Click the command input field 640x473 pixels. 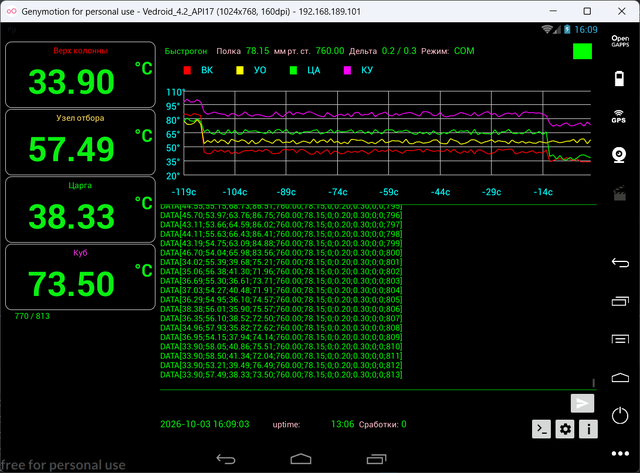click(x=363, y=404)
